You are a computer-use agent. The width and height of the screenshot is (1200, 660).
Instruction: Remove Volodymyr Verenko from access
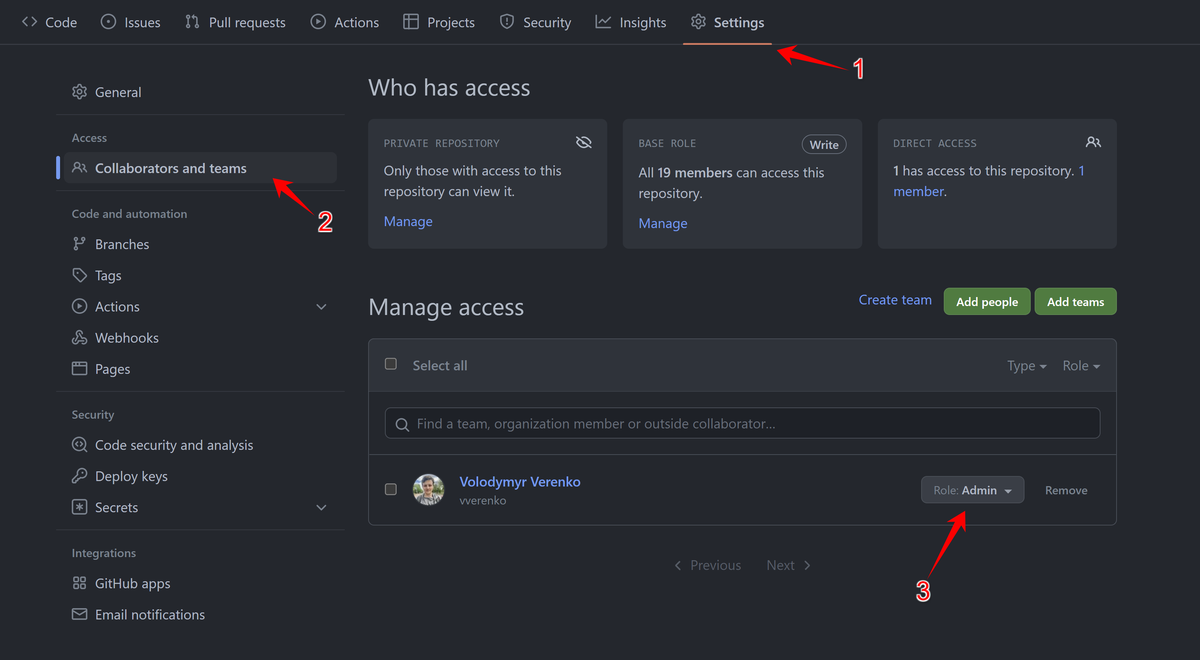click(1066, 490)
